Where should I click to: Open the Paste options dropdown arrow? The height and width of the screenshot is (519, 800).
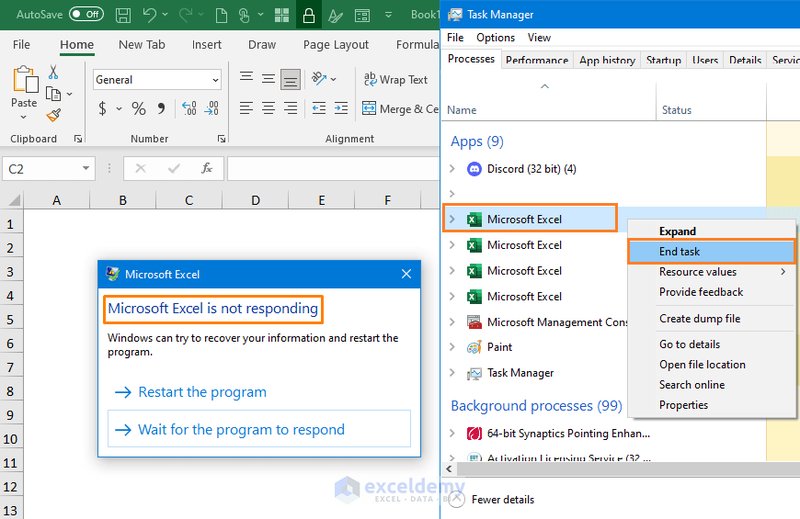coord(23,117)
